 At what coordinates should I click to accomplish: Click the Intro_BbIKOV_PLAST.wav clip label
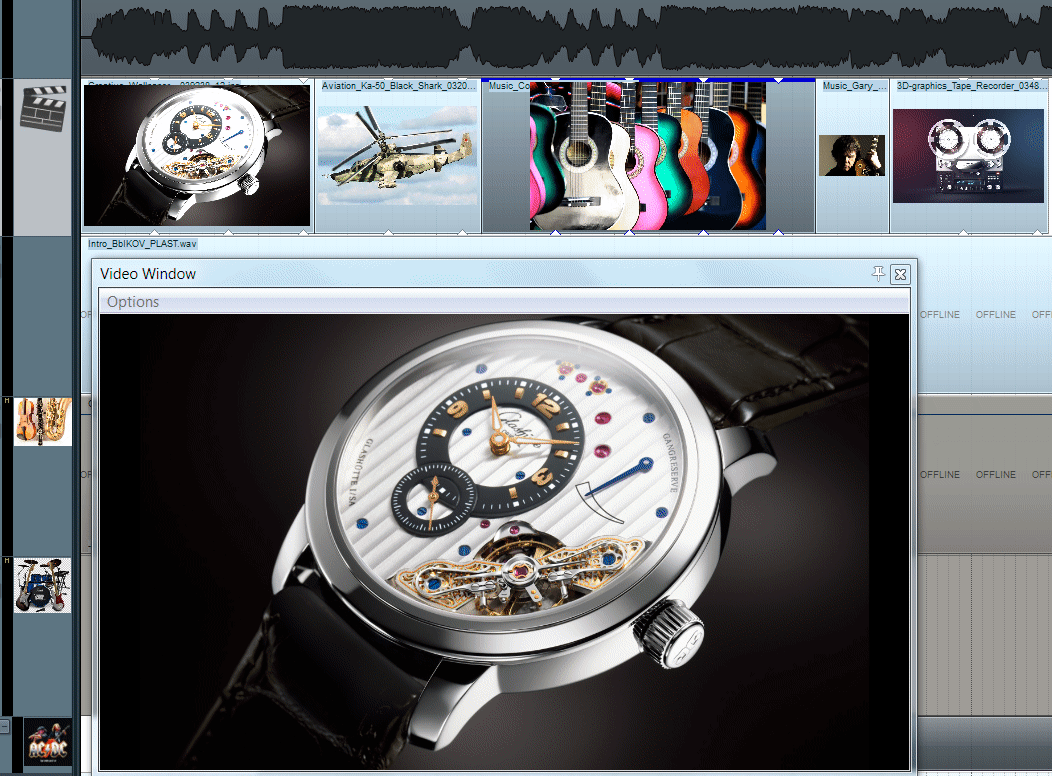coord(142,243)
